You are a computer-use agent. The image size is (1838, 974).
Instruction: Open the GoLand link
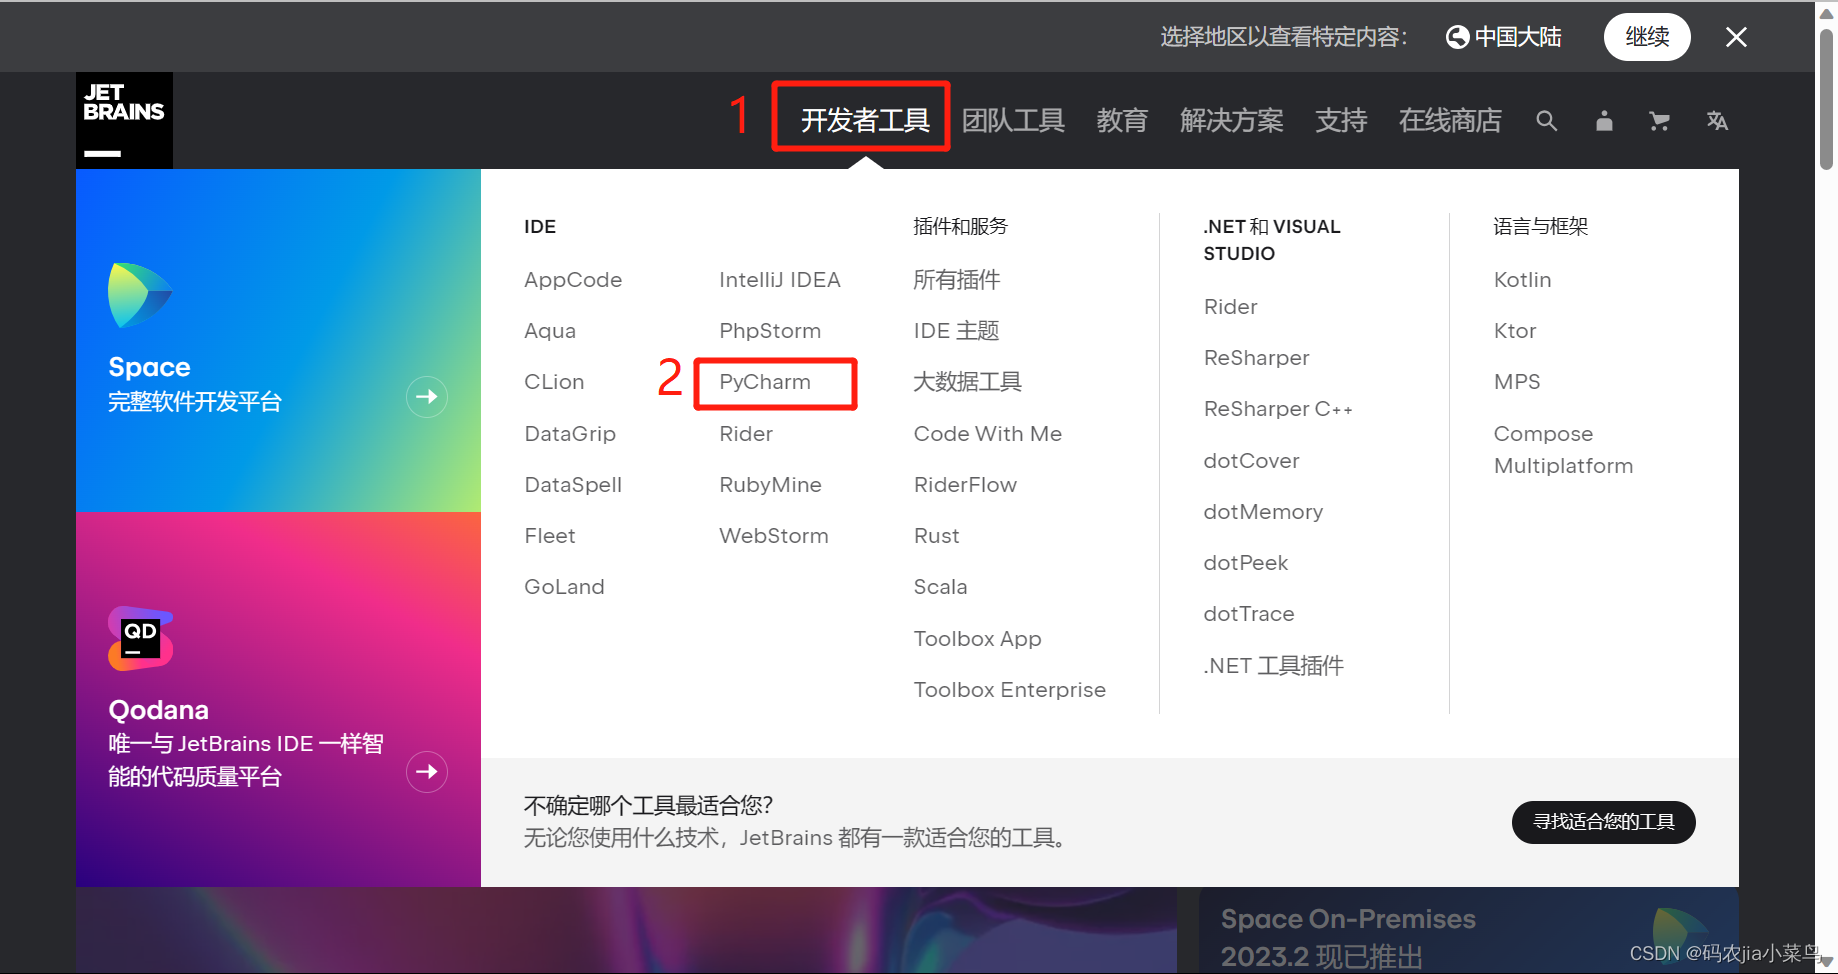tap(564, 587)
